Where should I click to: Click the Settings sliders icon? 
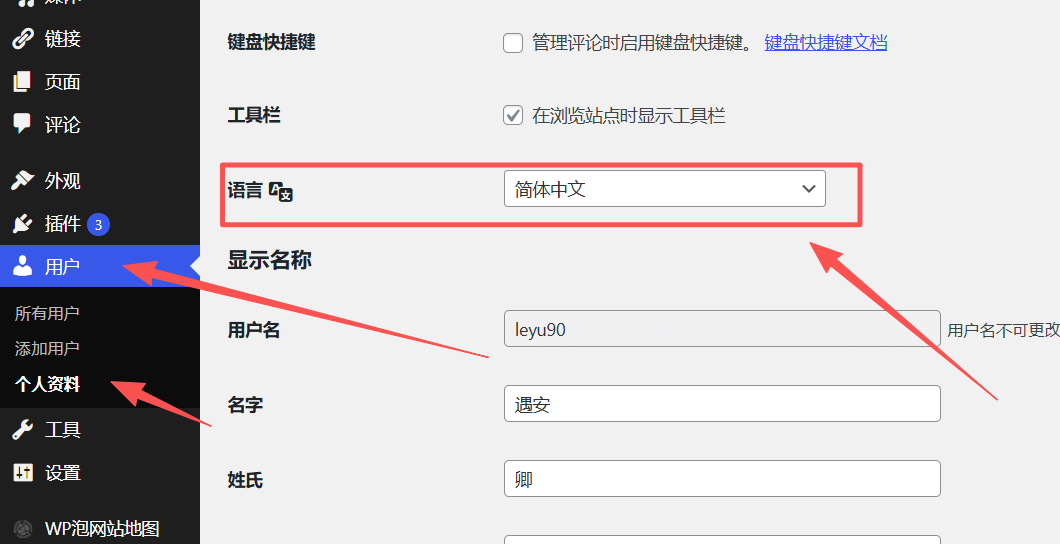point(22,472)
